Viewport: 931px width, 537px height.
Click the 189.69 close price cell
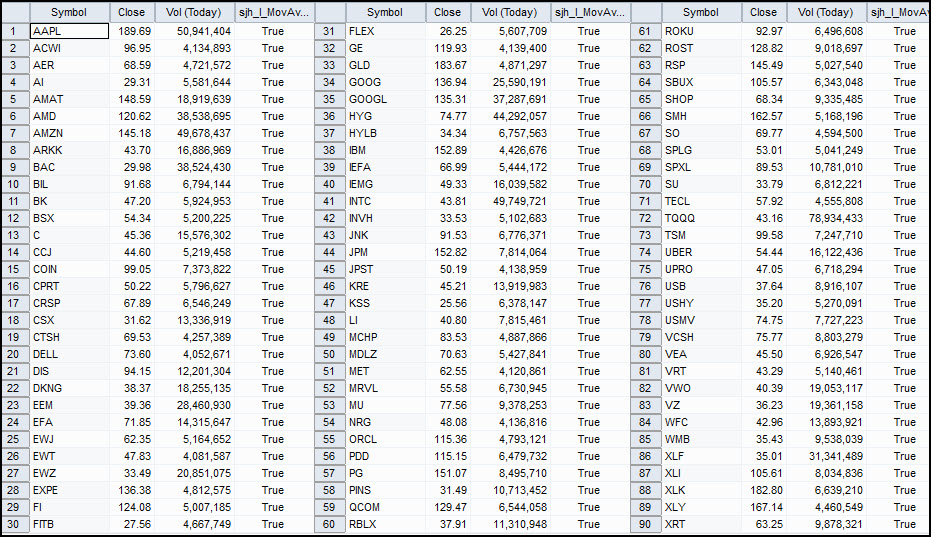pyautogui.click(x=131, y=31)
